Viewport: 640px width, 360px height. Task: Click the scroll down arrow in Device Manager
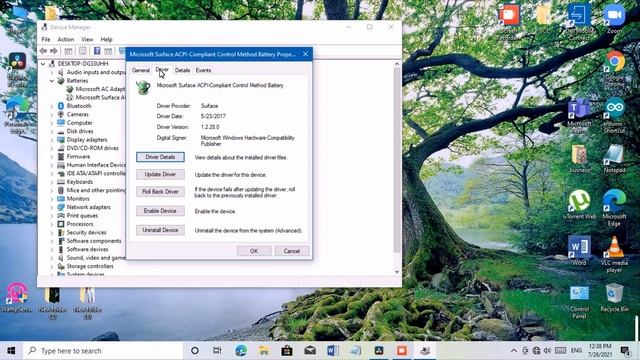click(x=397, y=272)
